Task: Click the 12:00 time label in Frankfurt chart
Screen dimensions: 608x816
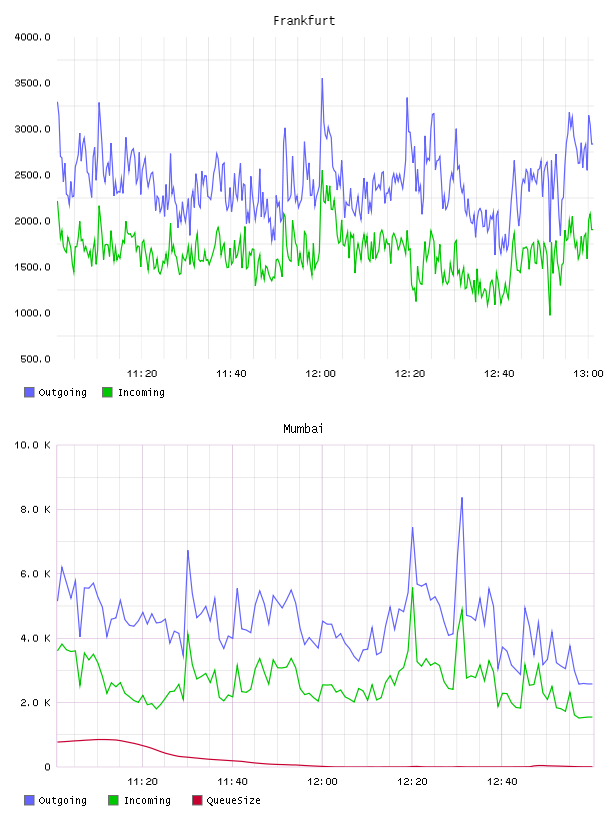Action: 320,374
